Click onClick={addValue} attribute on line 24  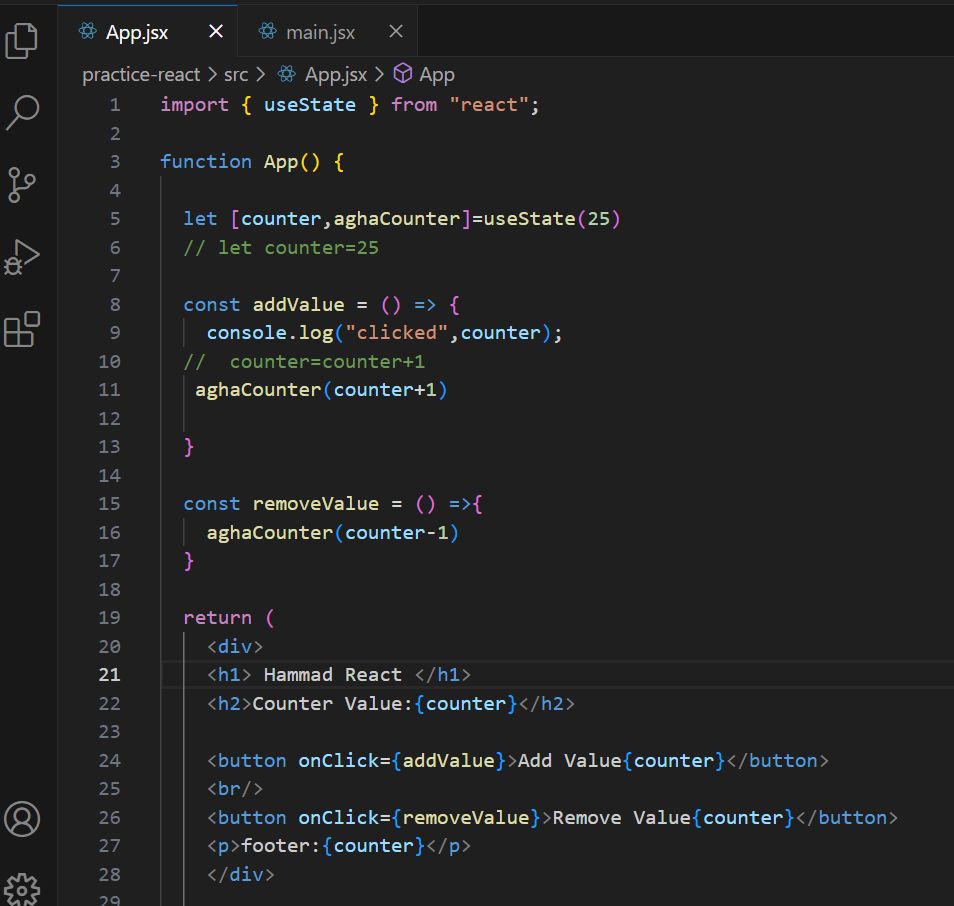[402, 761]
